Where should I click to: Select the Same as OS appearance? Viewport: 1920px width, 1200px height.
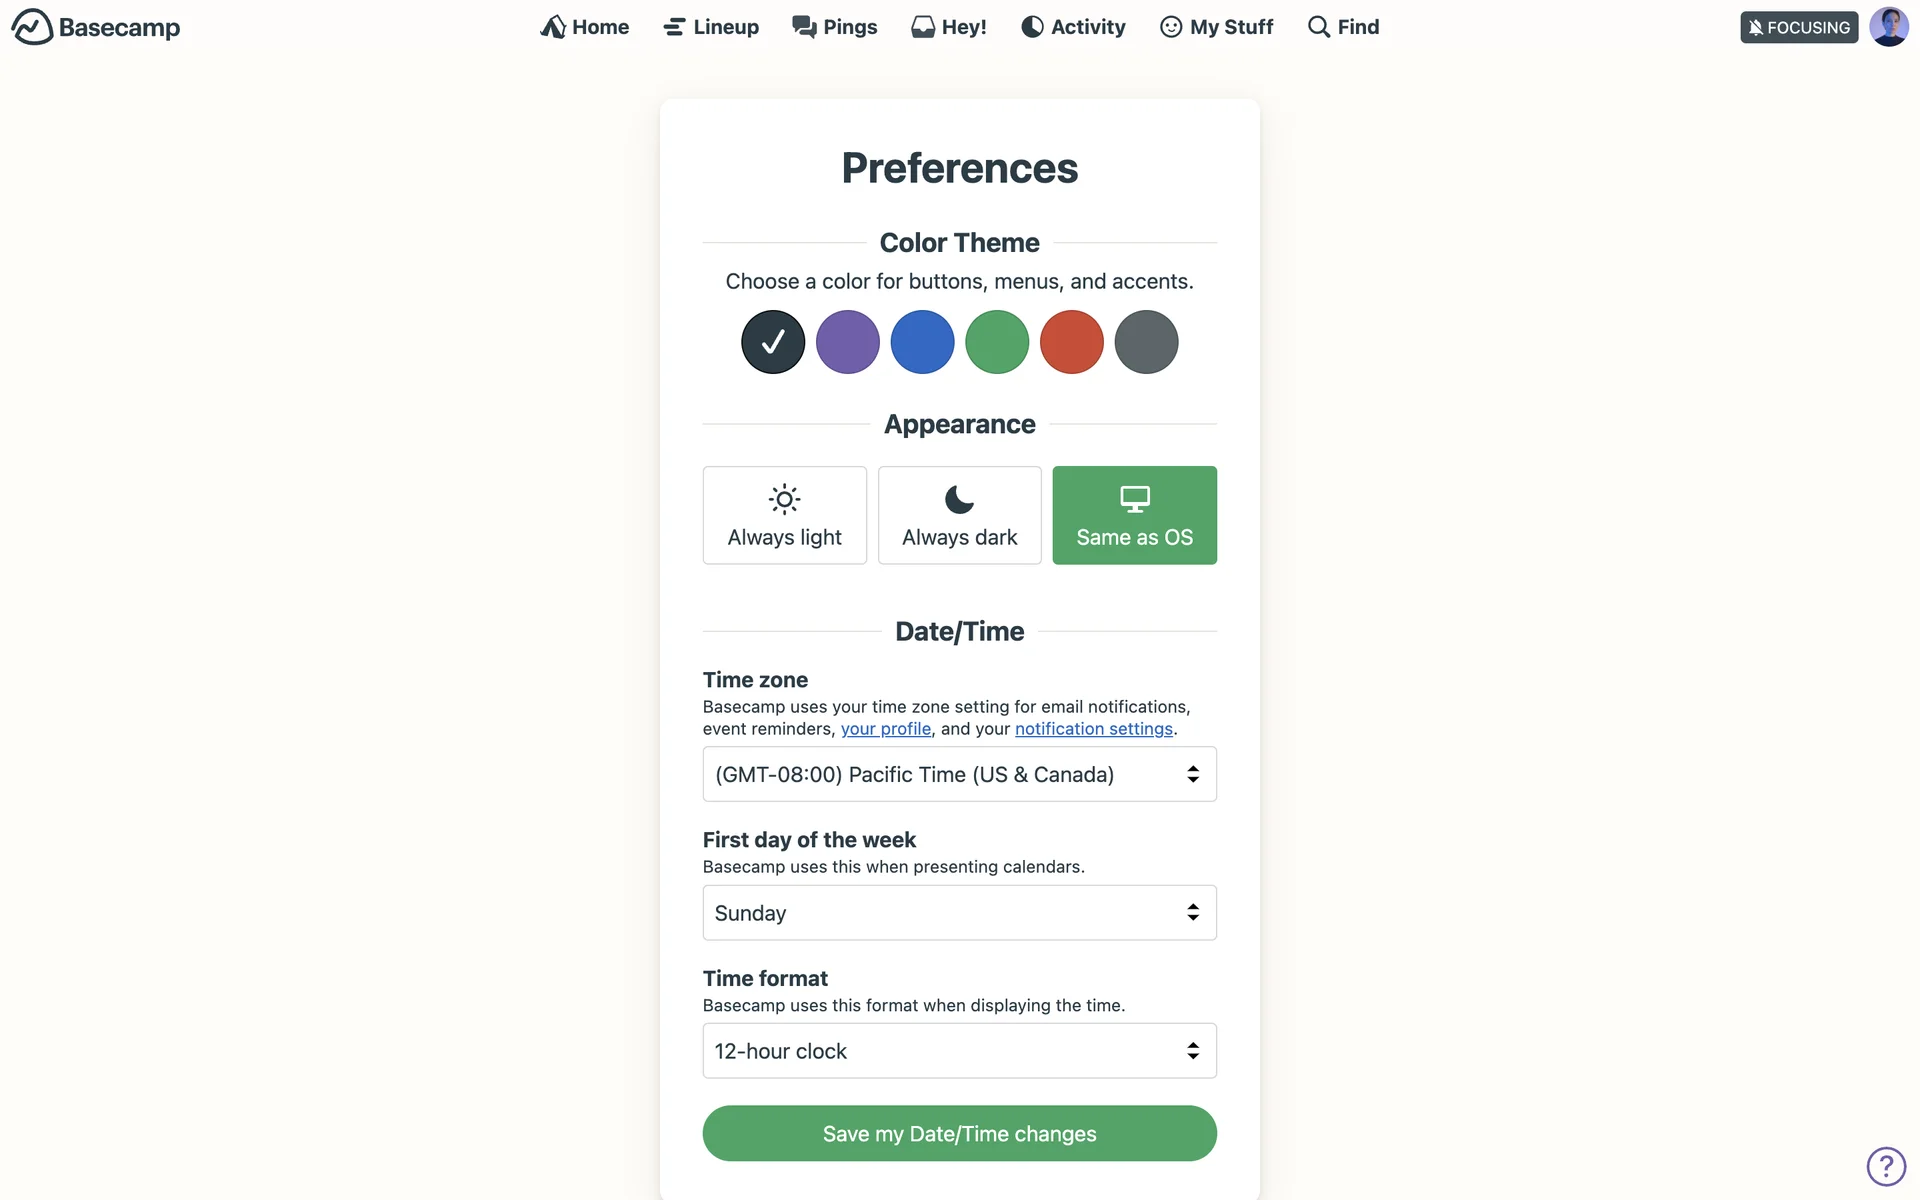pyautogui.click(x=1134, y=515)
